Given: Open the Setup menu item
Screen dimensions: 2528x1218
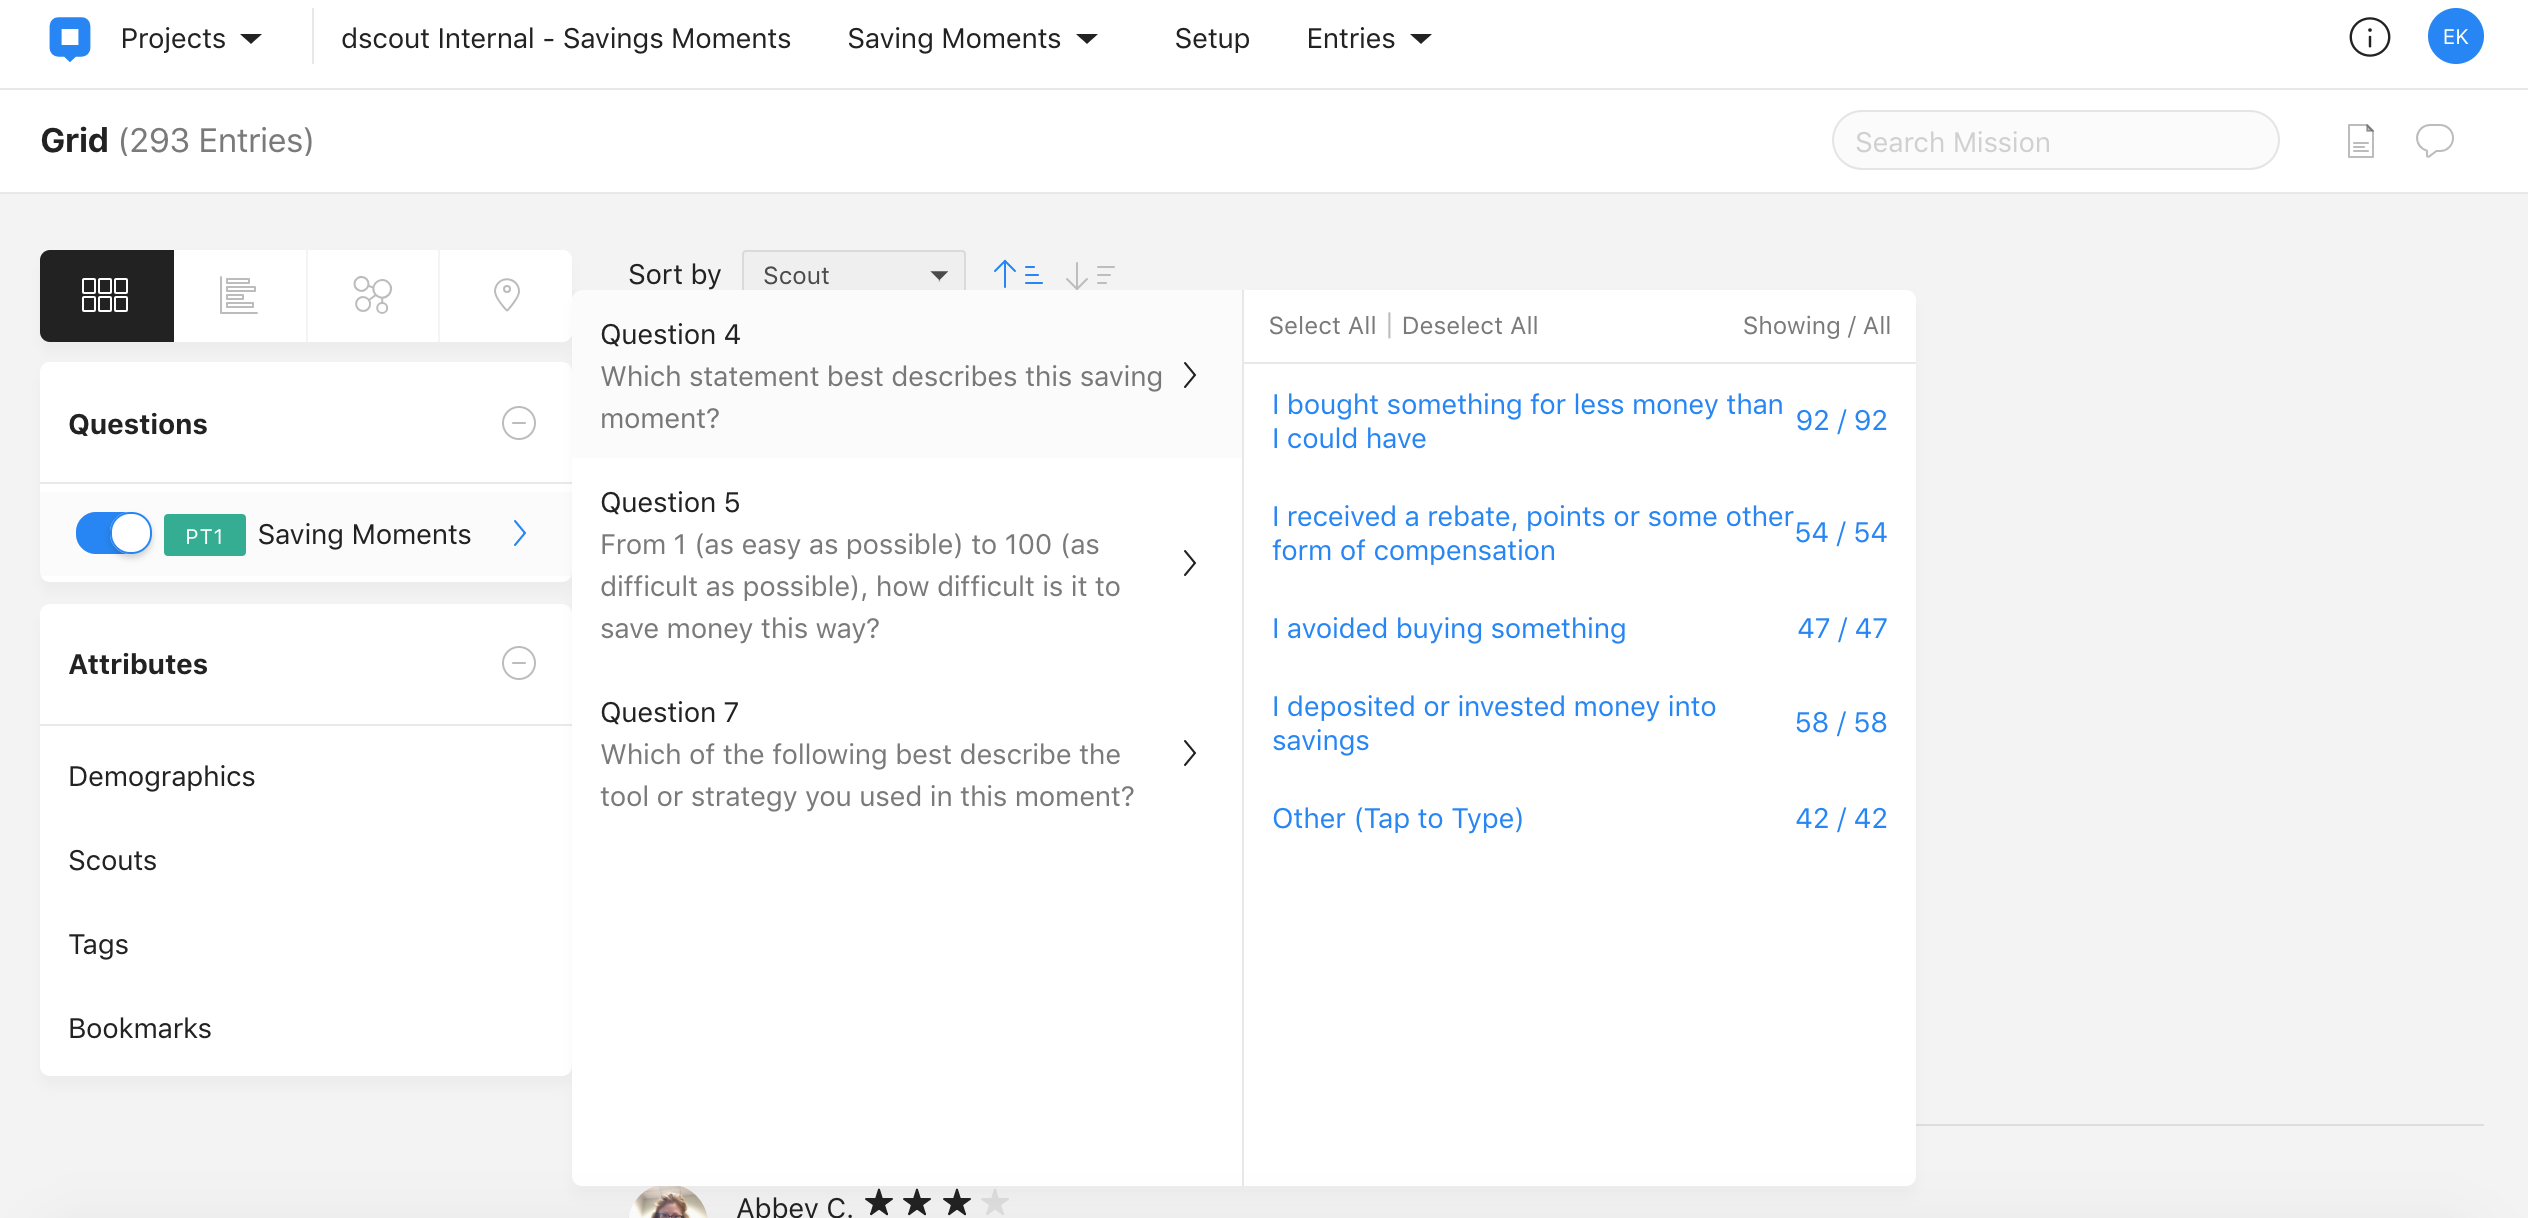Looking at the screenshot, I should click(x=1211, y=38).
